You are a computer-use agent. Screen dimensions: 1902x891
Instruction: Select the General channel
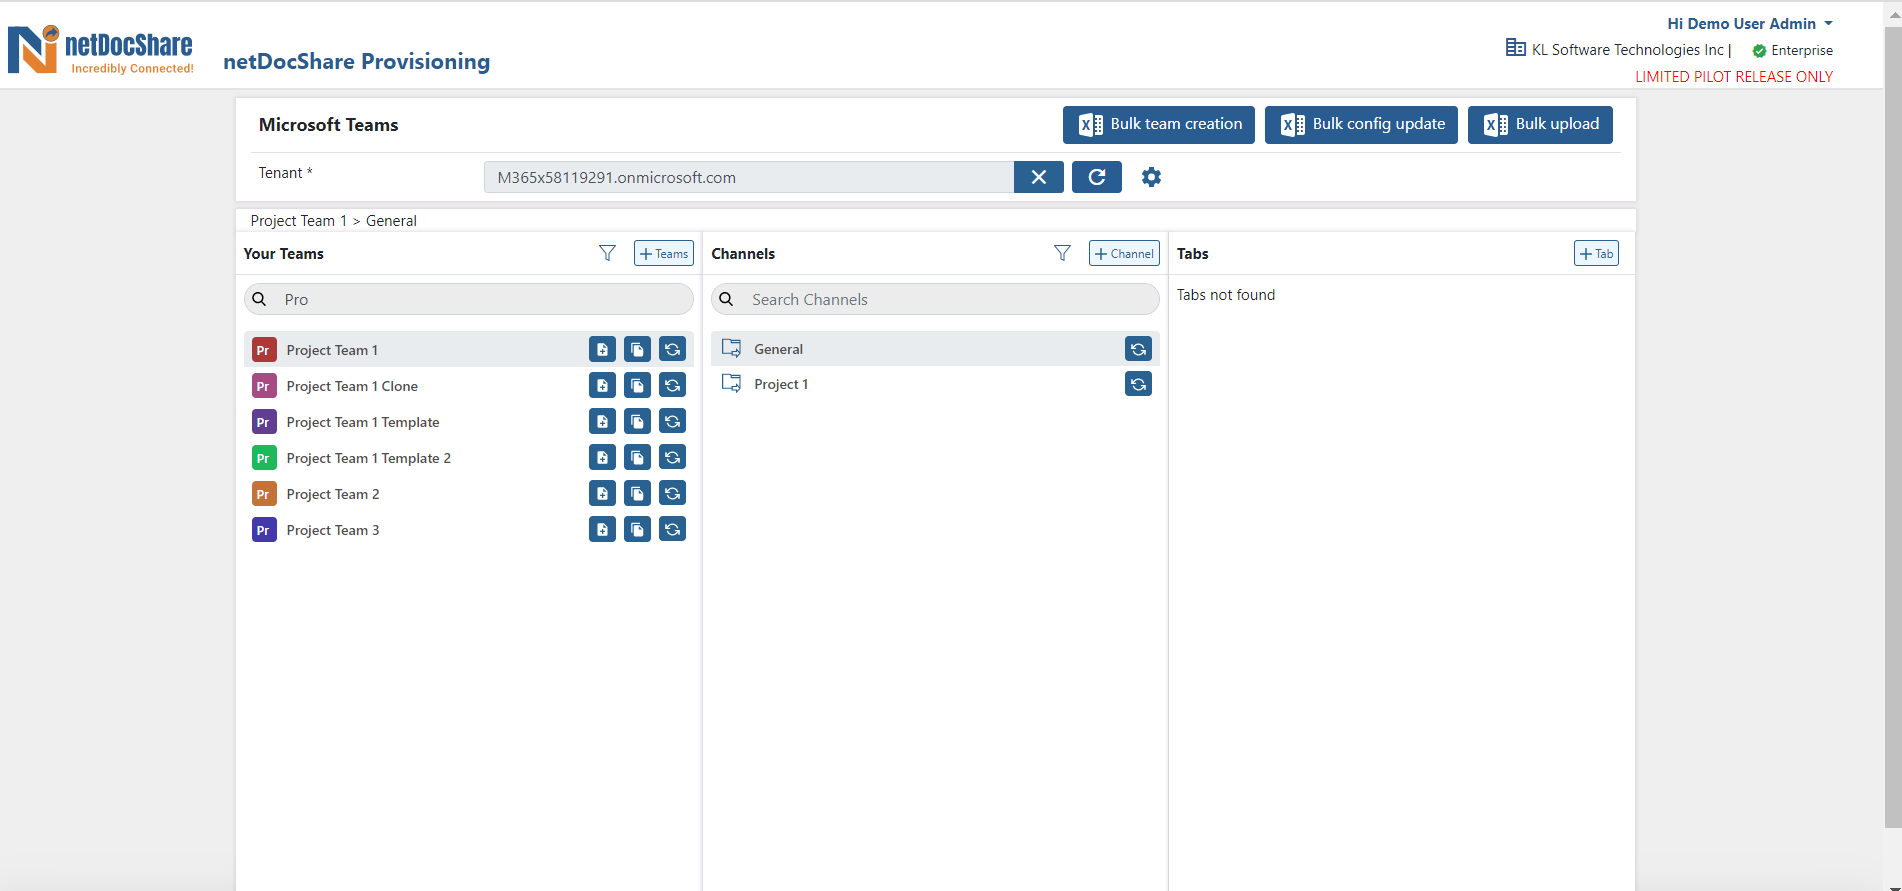coord(935,348)
